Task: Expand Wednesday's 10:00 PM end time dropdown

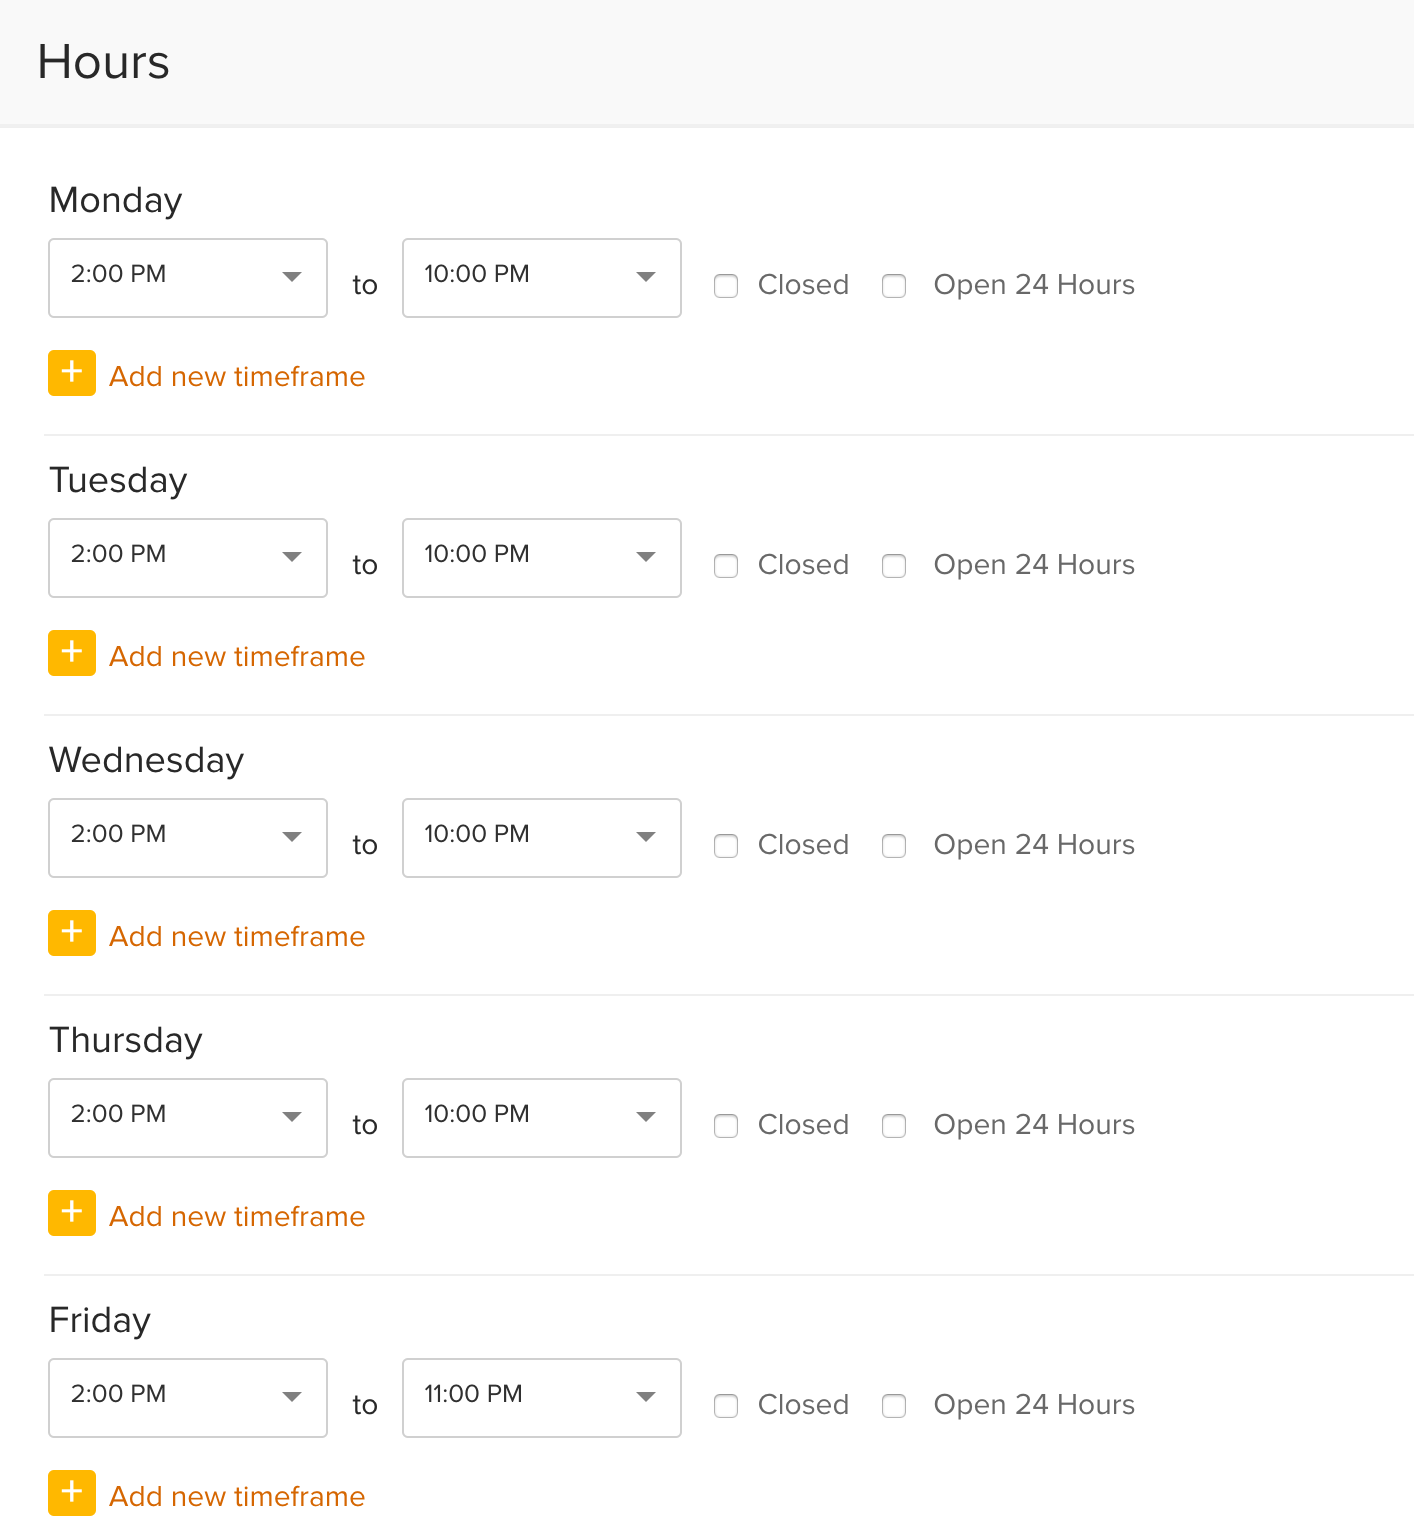Action: pos(542,838)
